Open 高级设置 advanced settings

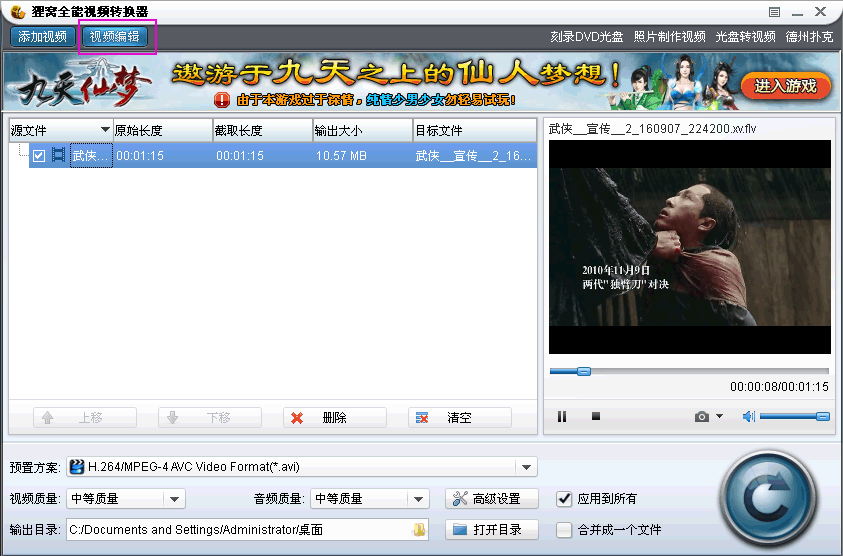(x=491, y=498)
